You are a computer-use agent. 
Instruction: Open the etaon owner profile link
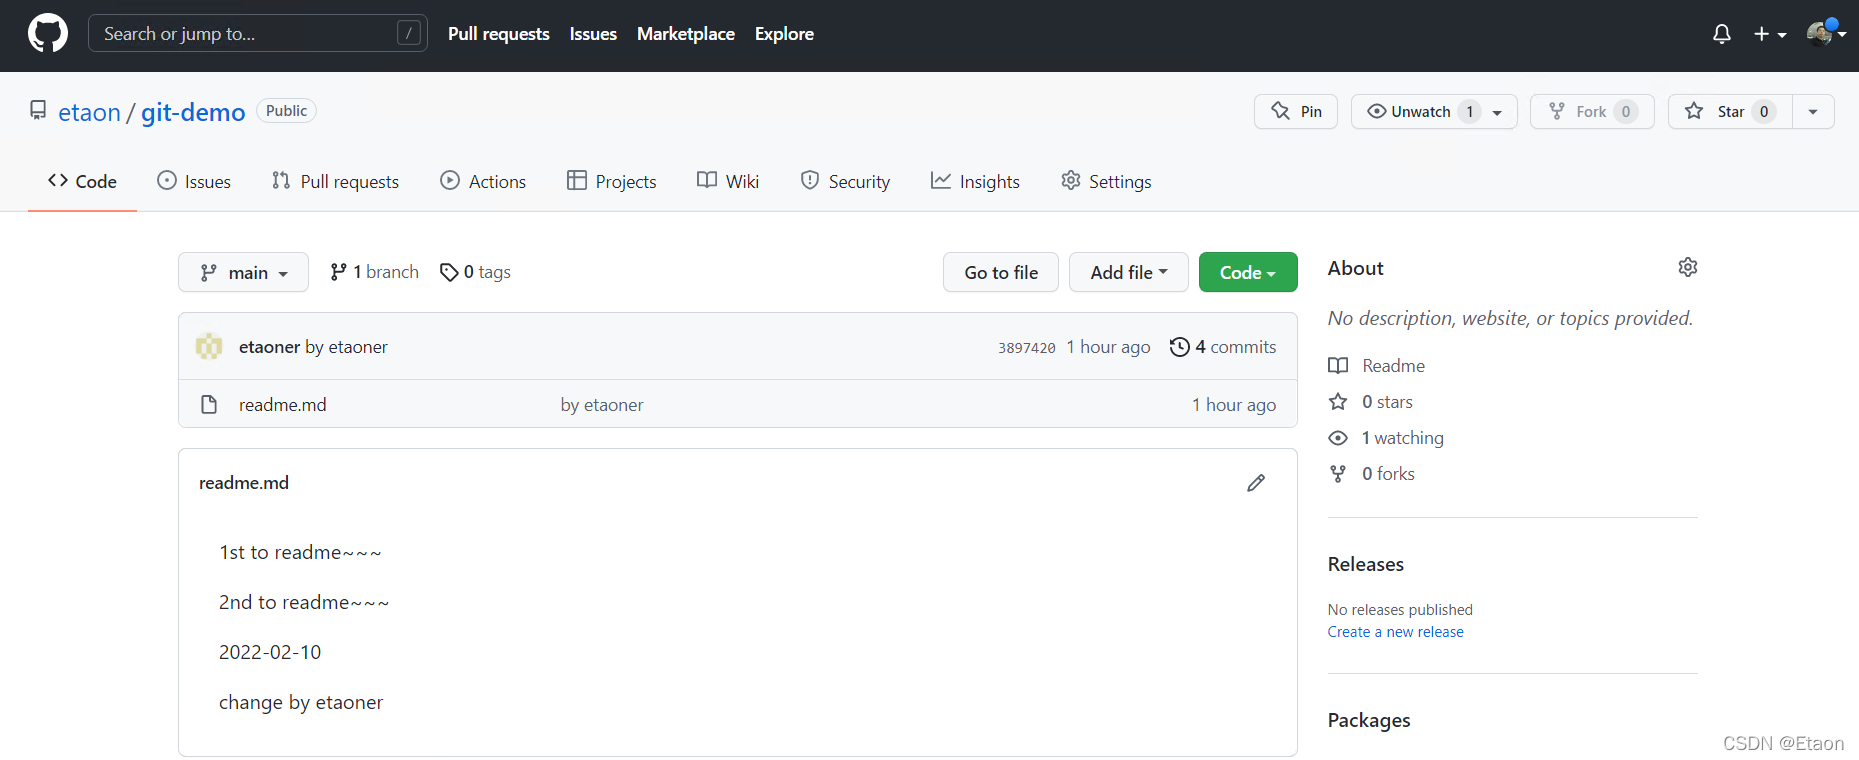point(89,112)
